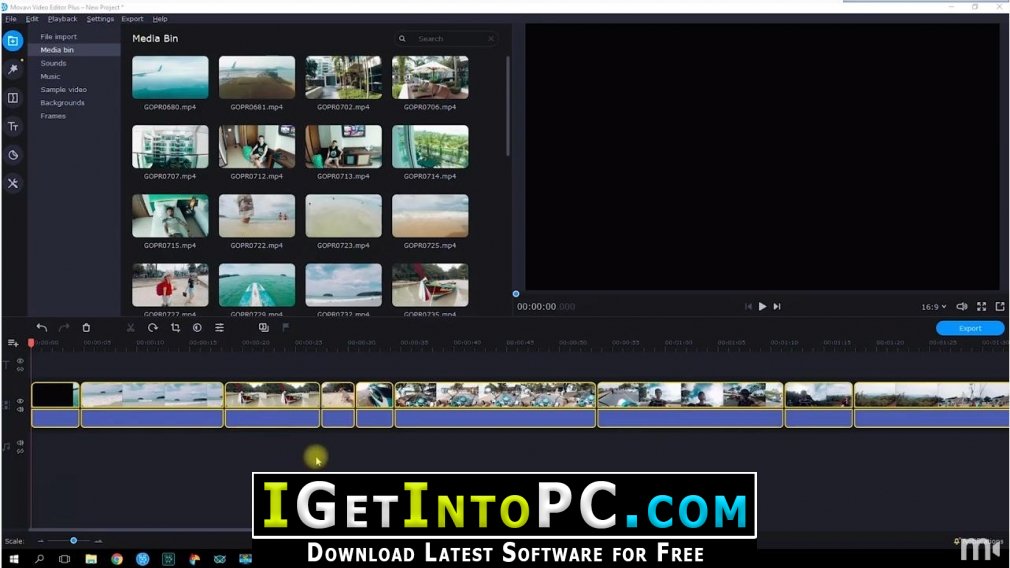Toggle visibility of the title track

[21, 361]
